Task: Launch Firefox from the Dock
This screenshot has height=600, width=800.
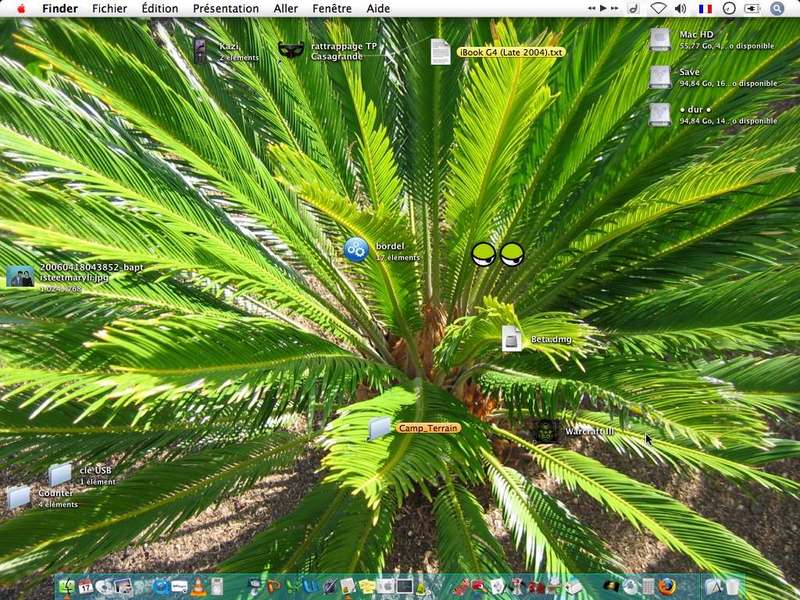Action: click(667, 587)
